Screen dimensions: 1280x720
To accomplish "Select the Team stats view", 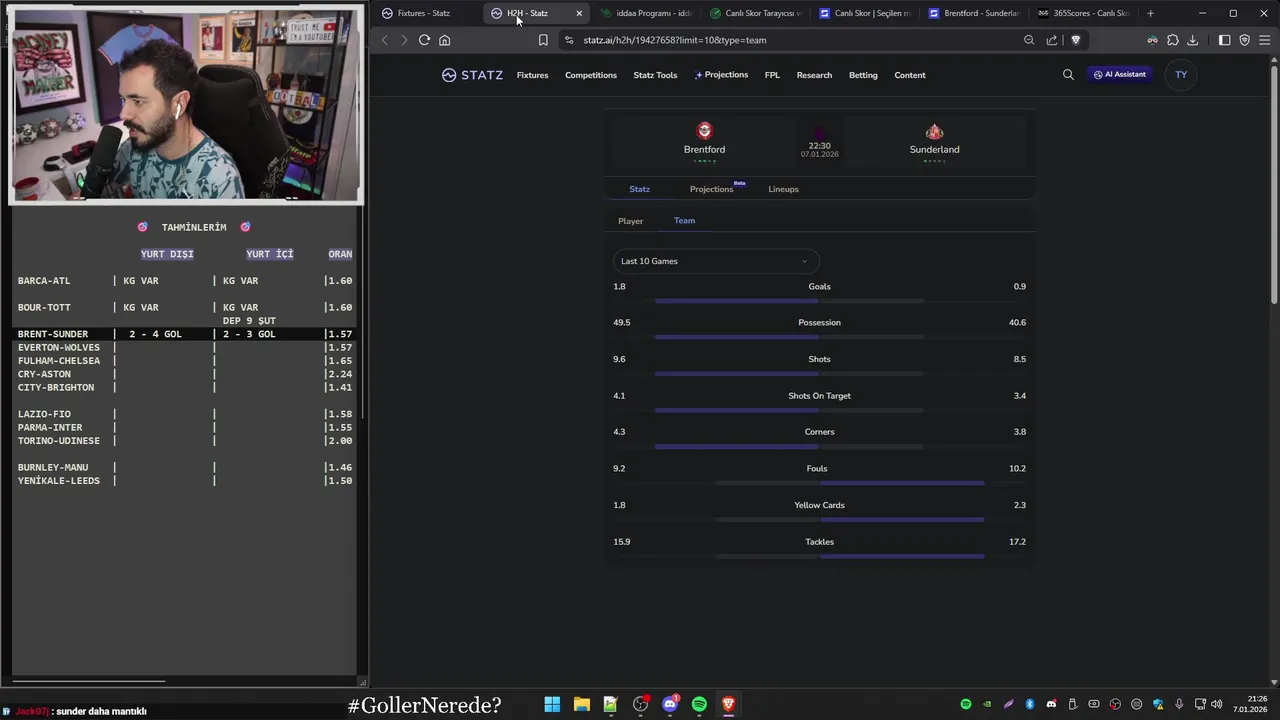I will click(x=684, y=221).
